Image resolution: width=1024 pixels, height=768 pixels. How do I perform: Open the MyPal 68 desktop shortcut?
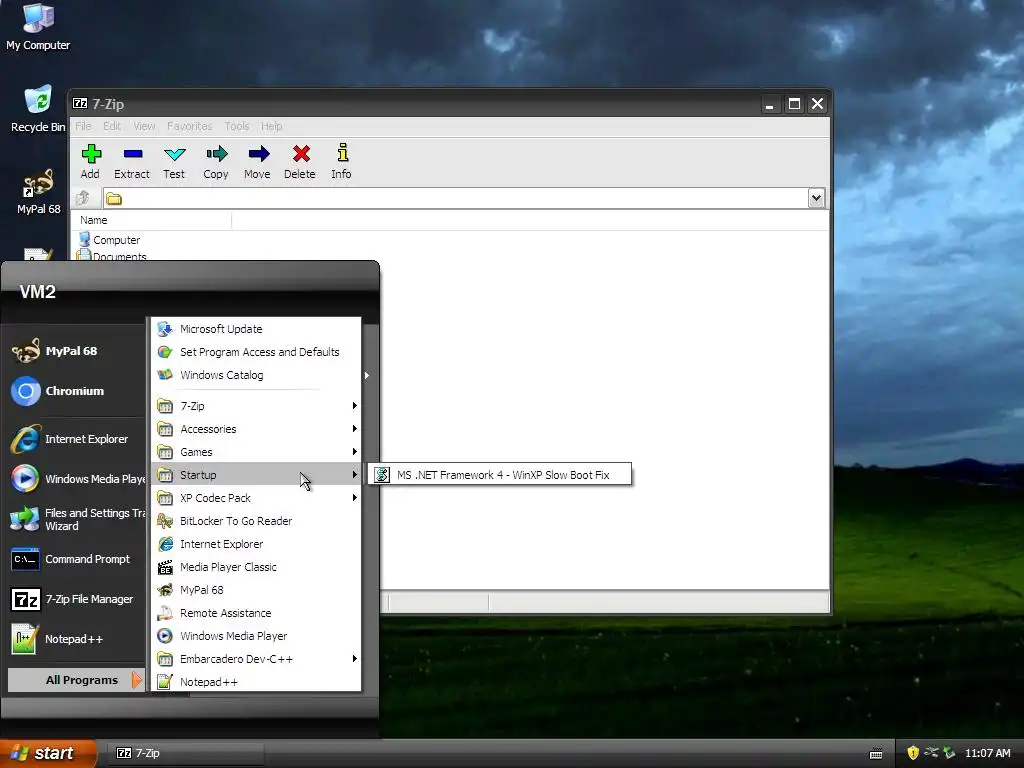click(x=38, y=192)
